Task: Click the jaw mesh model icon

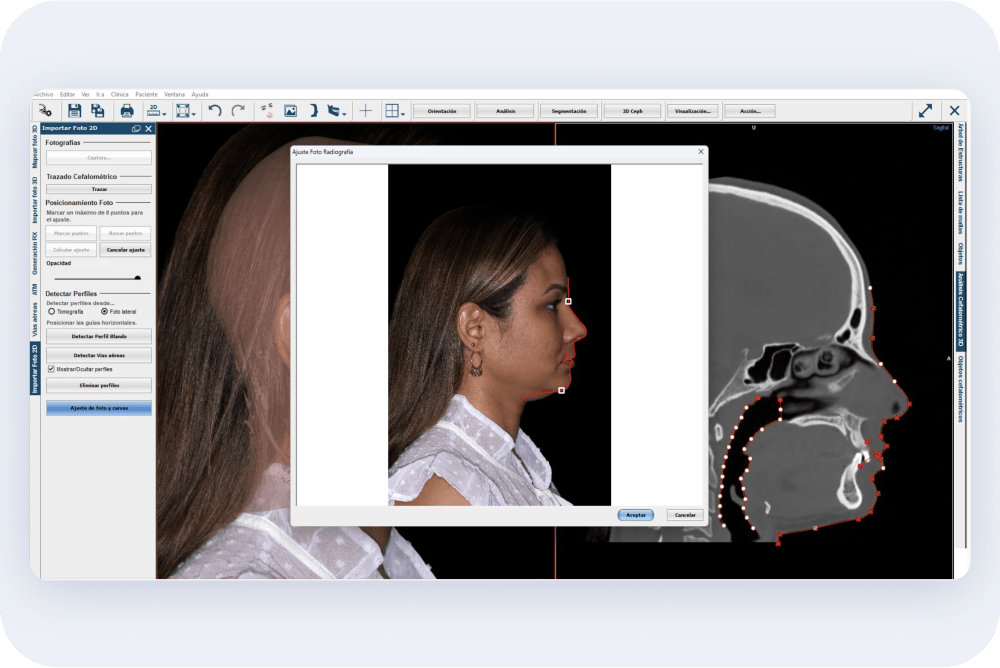Action: click(x=334, y=111)
